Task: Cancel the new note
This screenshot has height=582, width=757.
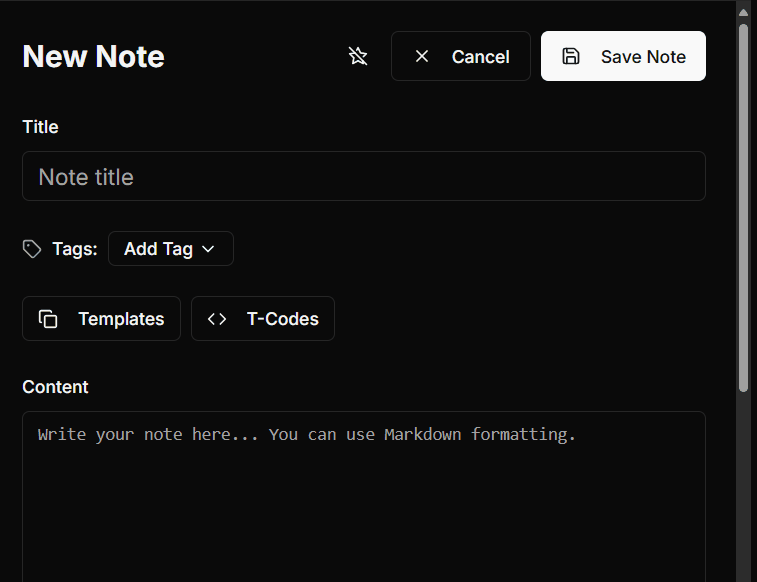Action: tap(461, 56)
